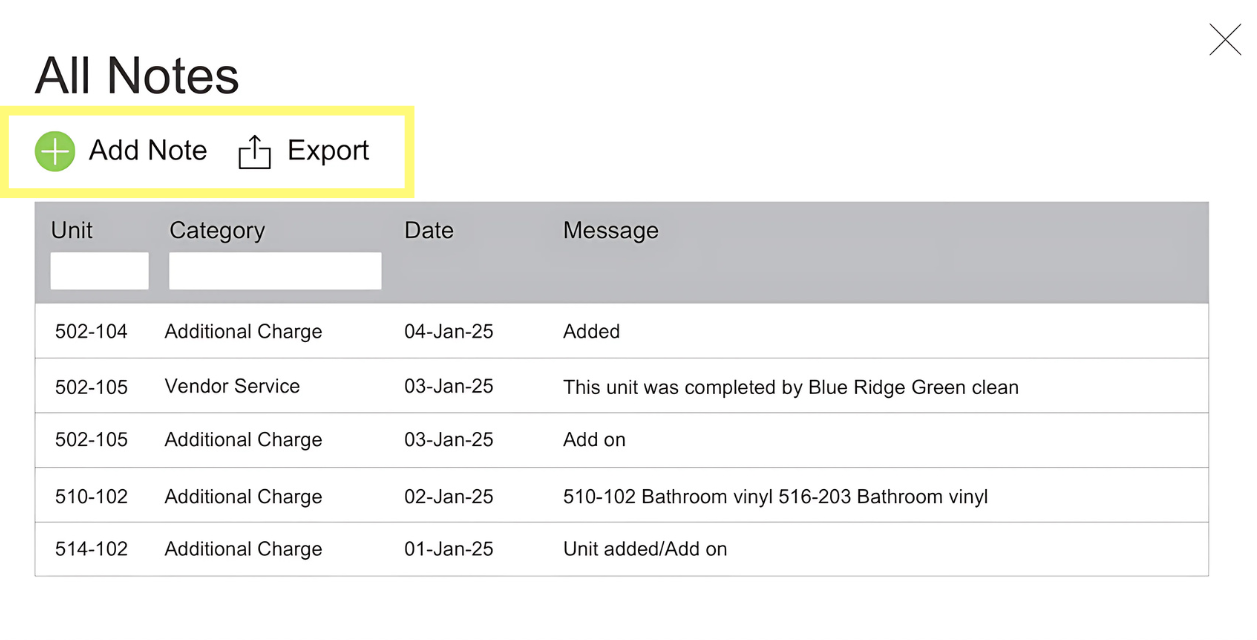Click the Blue Ridge Green clean message
The image size is (1257, 640).
click(790, 387)
